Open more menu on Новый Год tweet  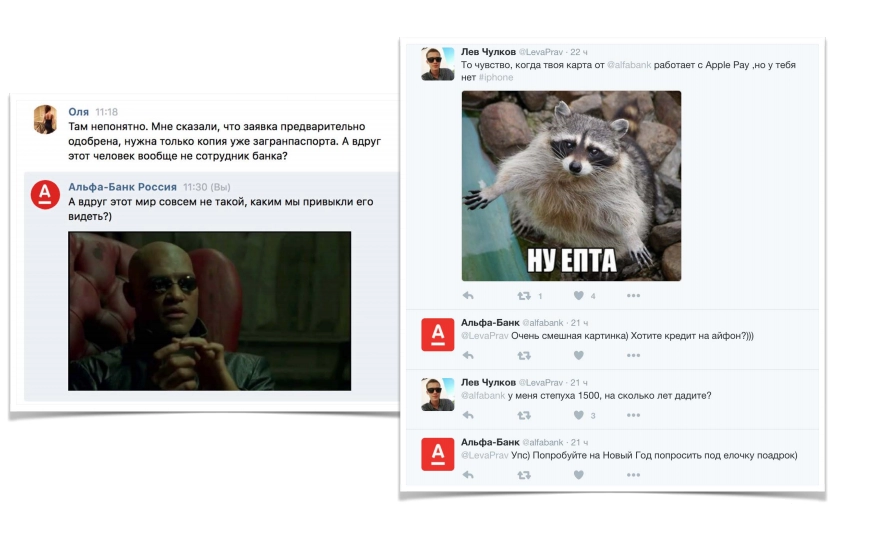633,475
